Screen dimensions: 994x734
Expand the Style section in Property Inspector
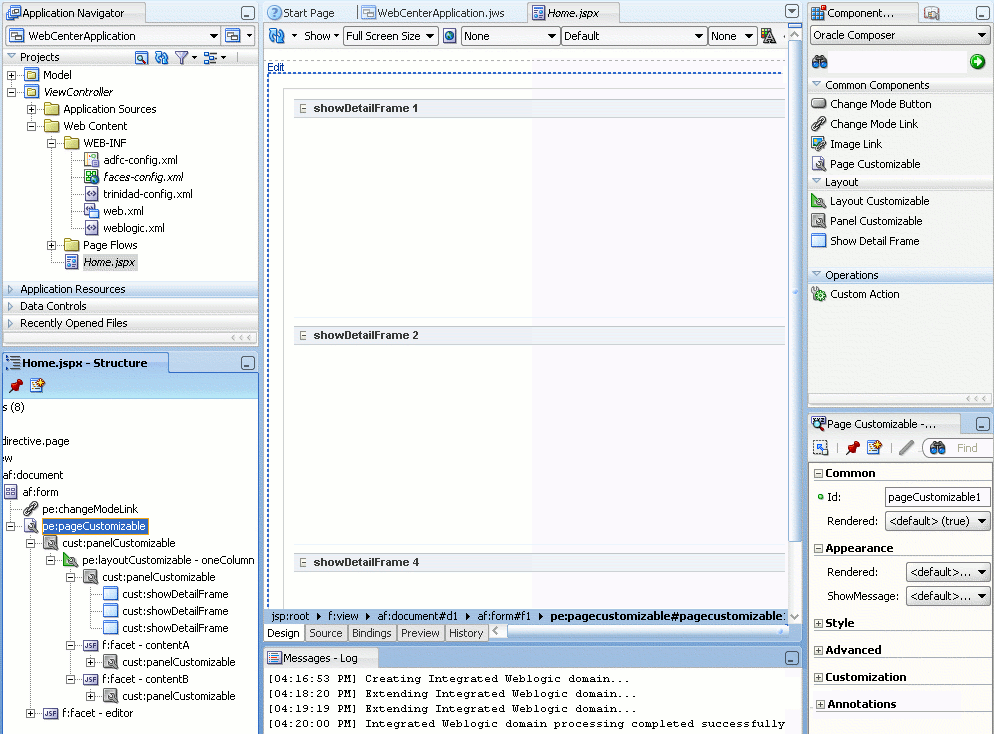[818, 624]
